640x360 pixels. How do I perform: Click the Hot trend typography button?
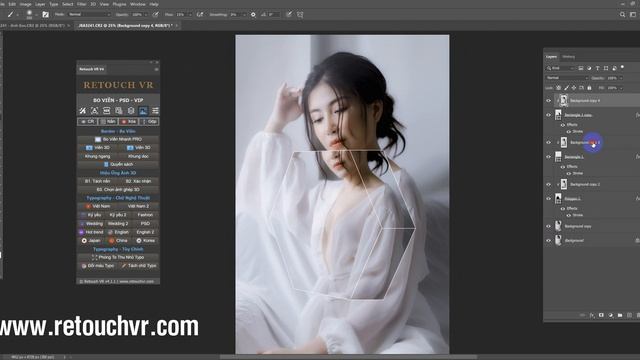(x=91, y=232)
